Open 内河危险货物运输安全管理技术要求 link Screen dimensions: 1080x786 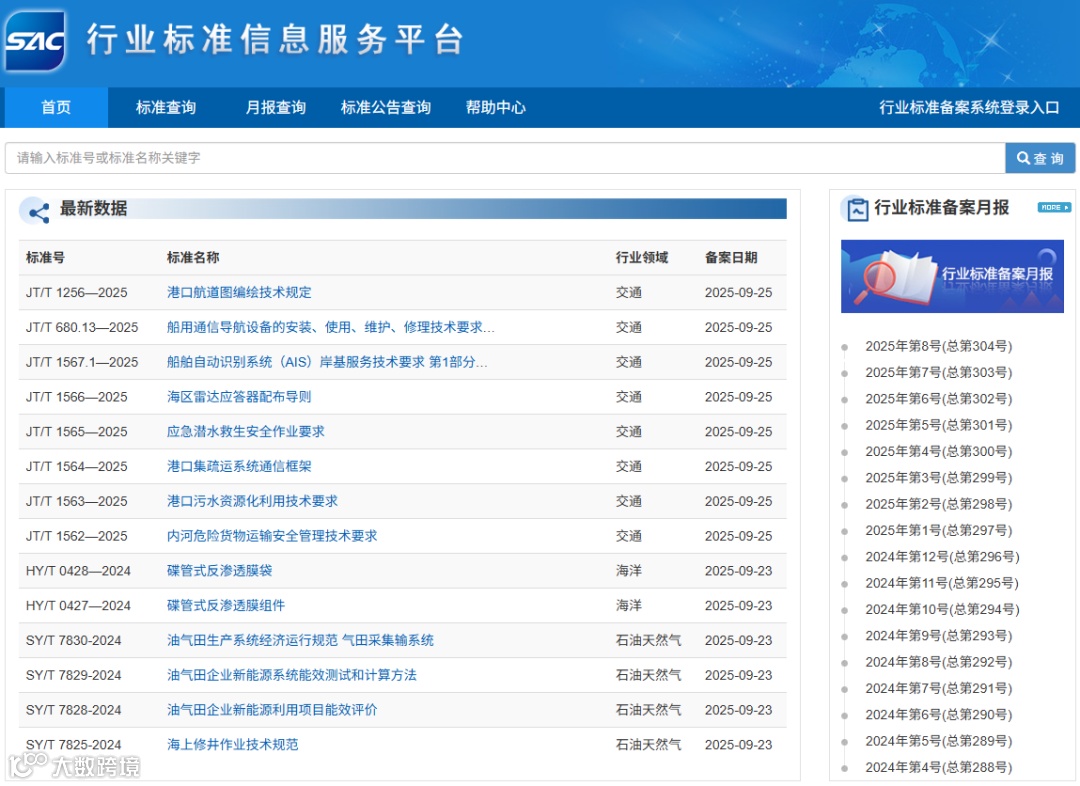tap(272, 536)
